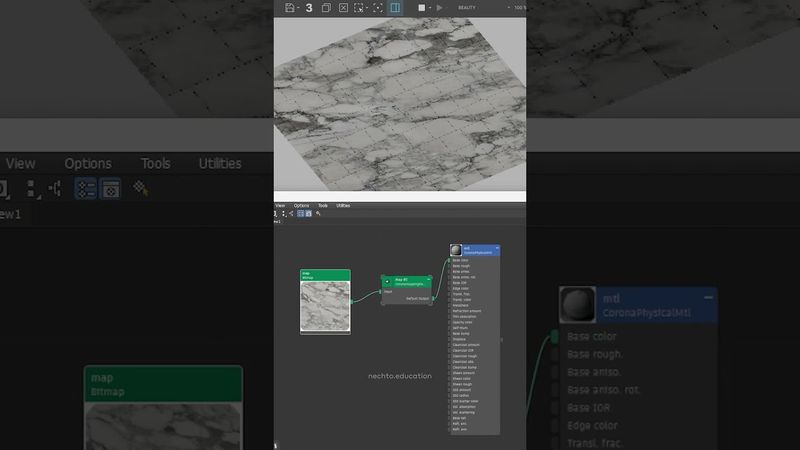Click the clear frame buffer X icon
Viewport: 800px width, 450px height.
(x=343, y=8)
